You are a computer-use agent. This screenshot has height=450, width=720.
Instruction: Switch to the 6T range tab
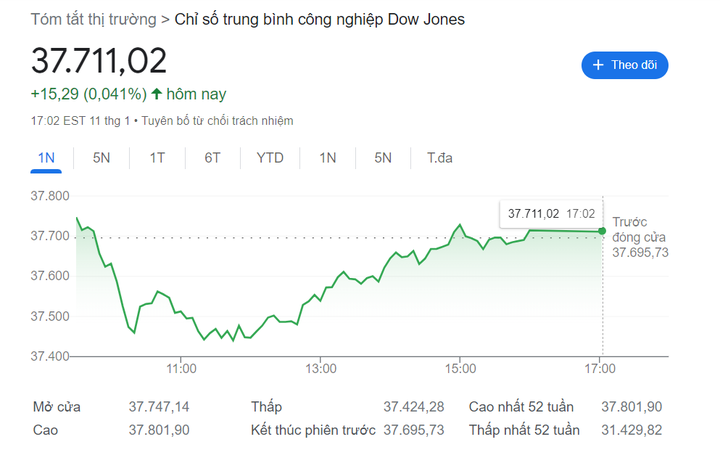[x=212, y=158]
